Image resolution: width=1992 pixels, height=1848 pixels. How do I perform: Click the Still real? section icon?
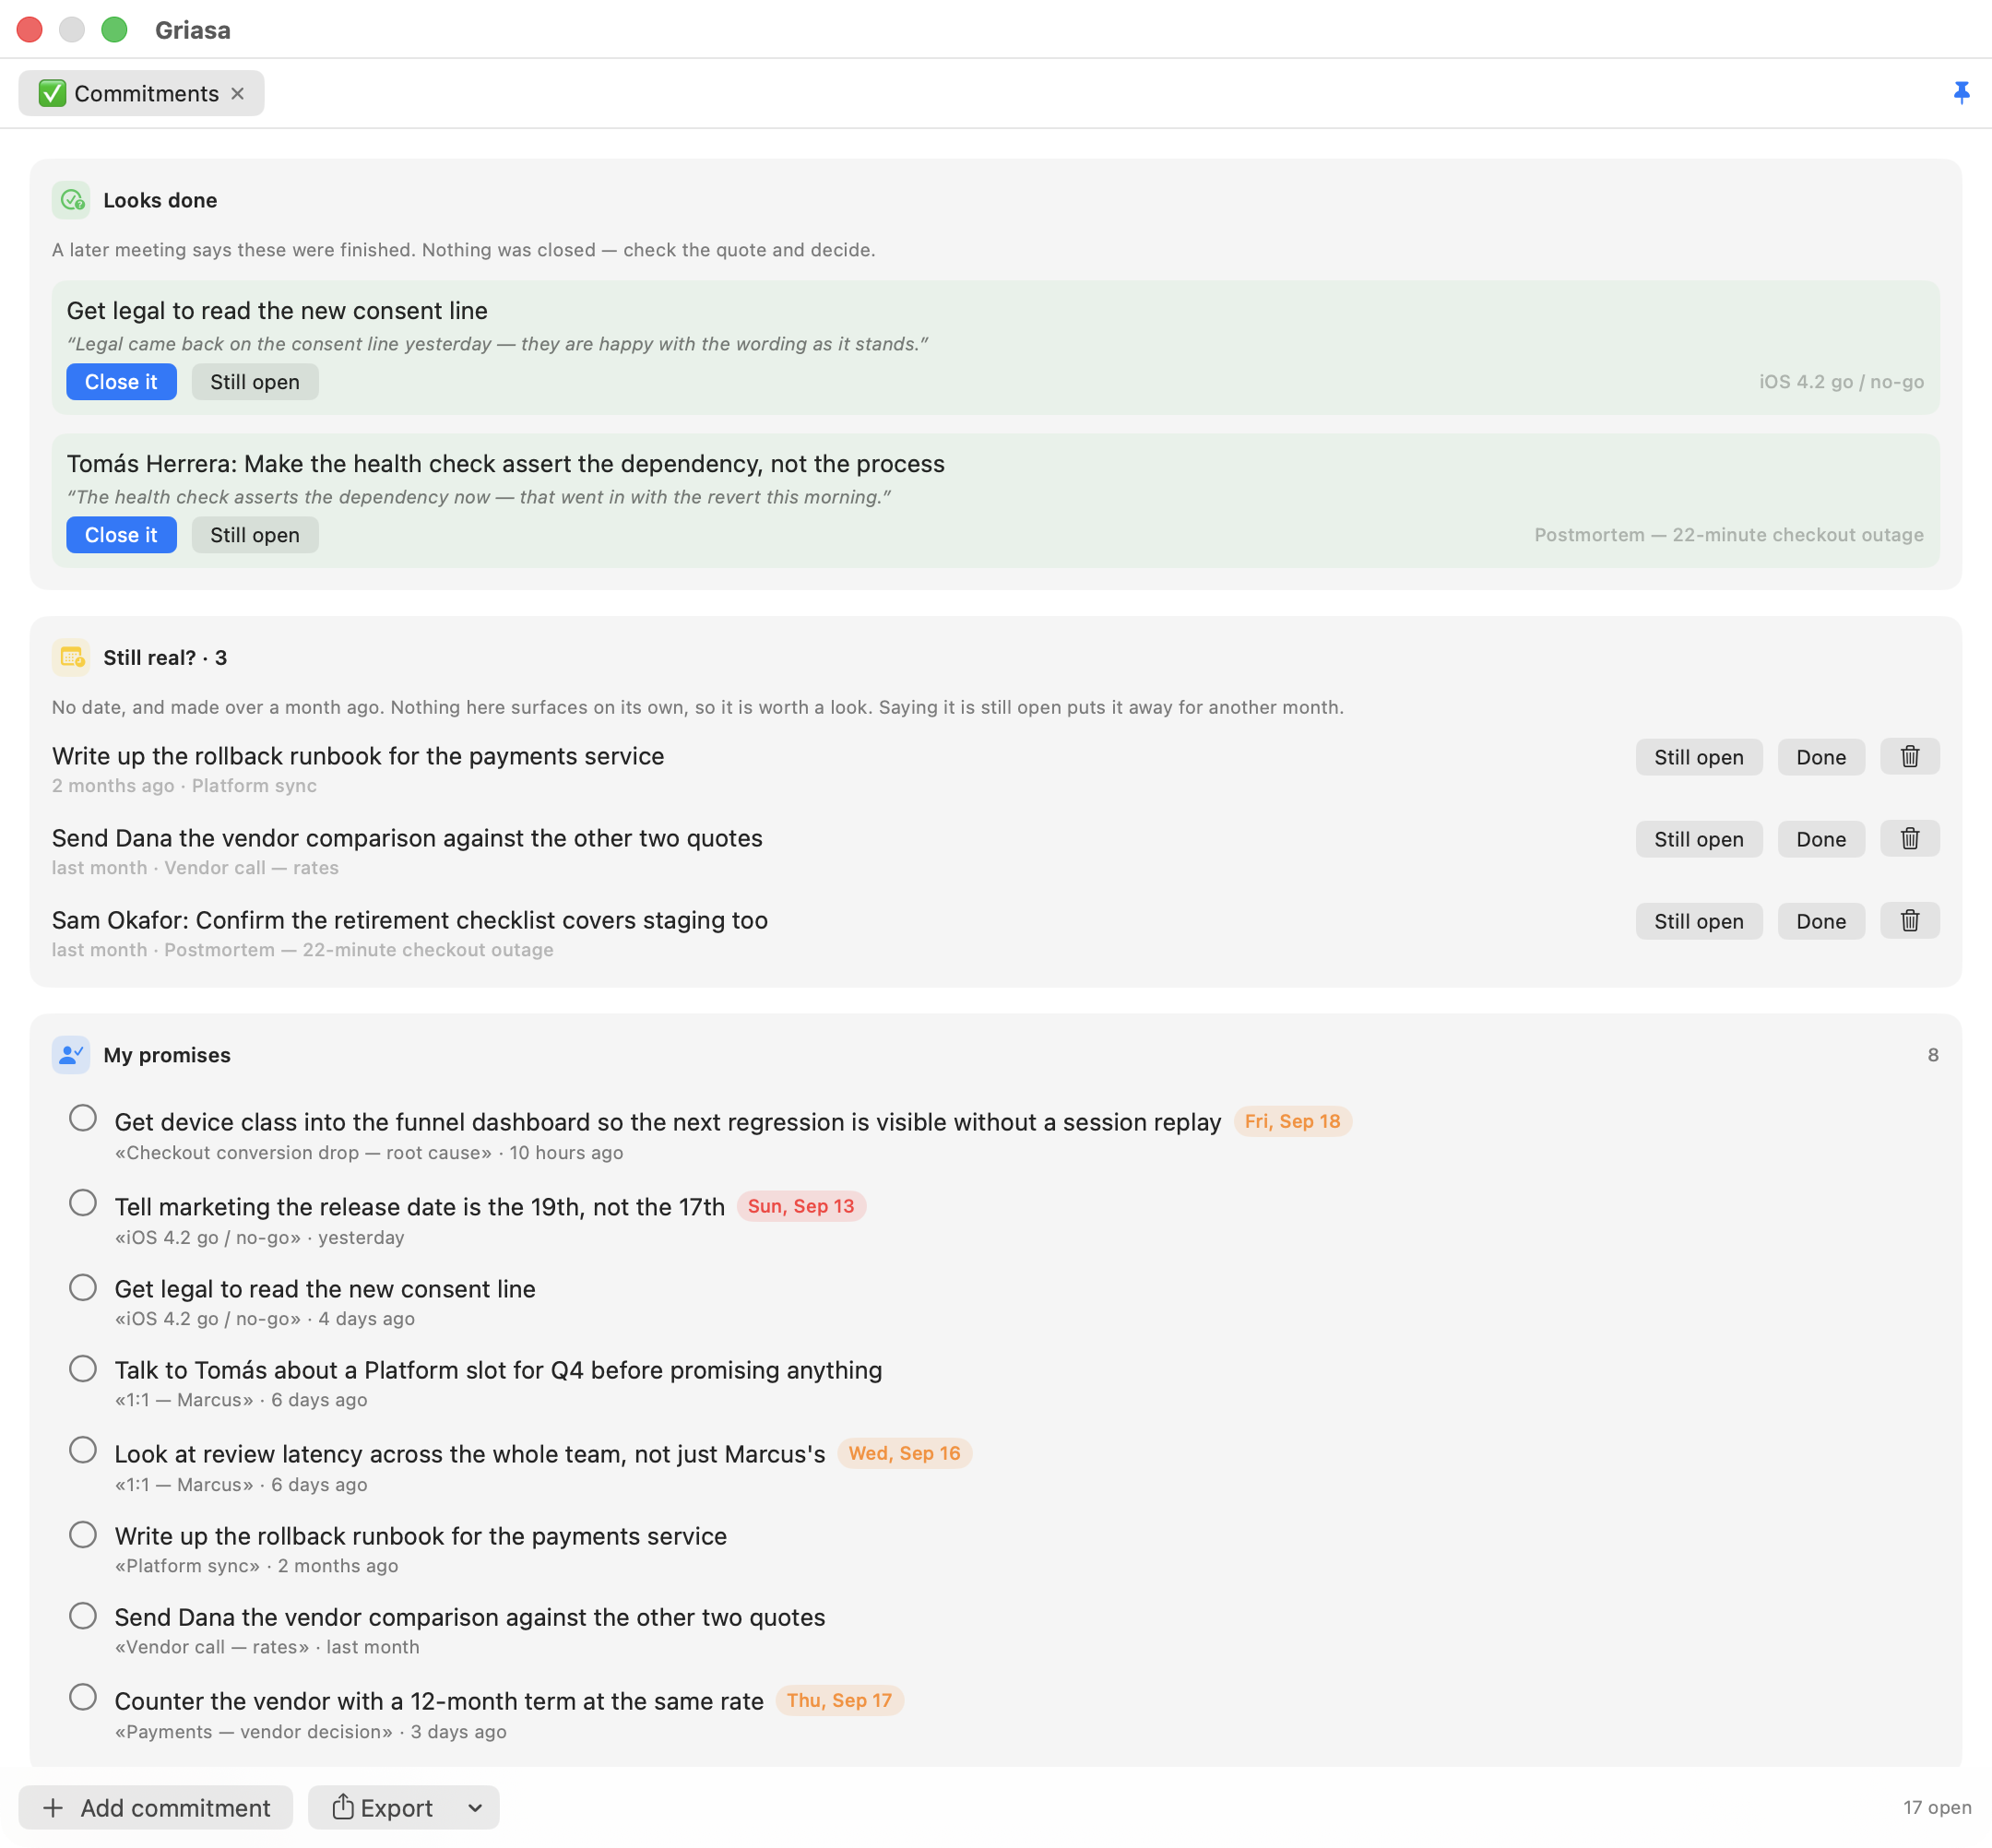pyautogui.click(x=71, y=657)
